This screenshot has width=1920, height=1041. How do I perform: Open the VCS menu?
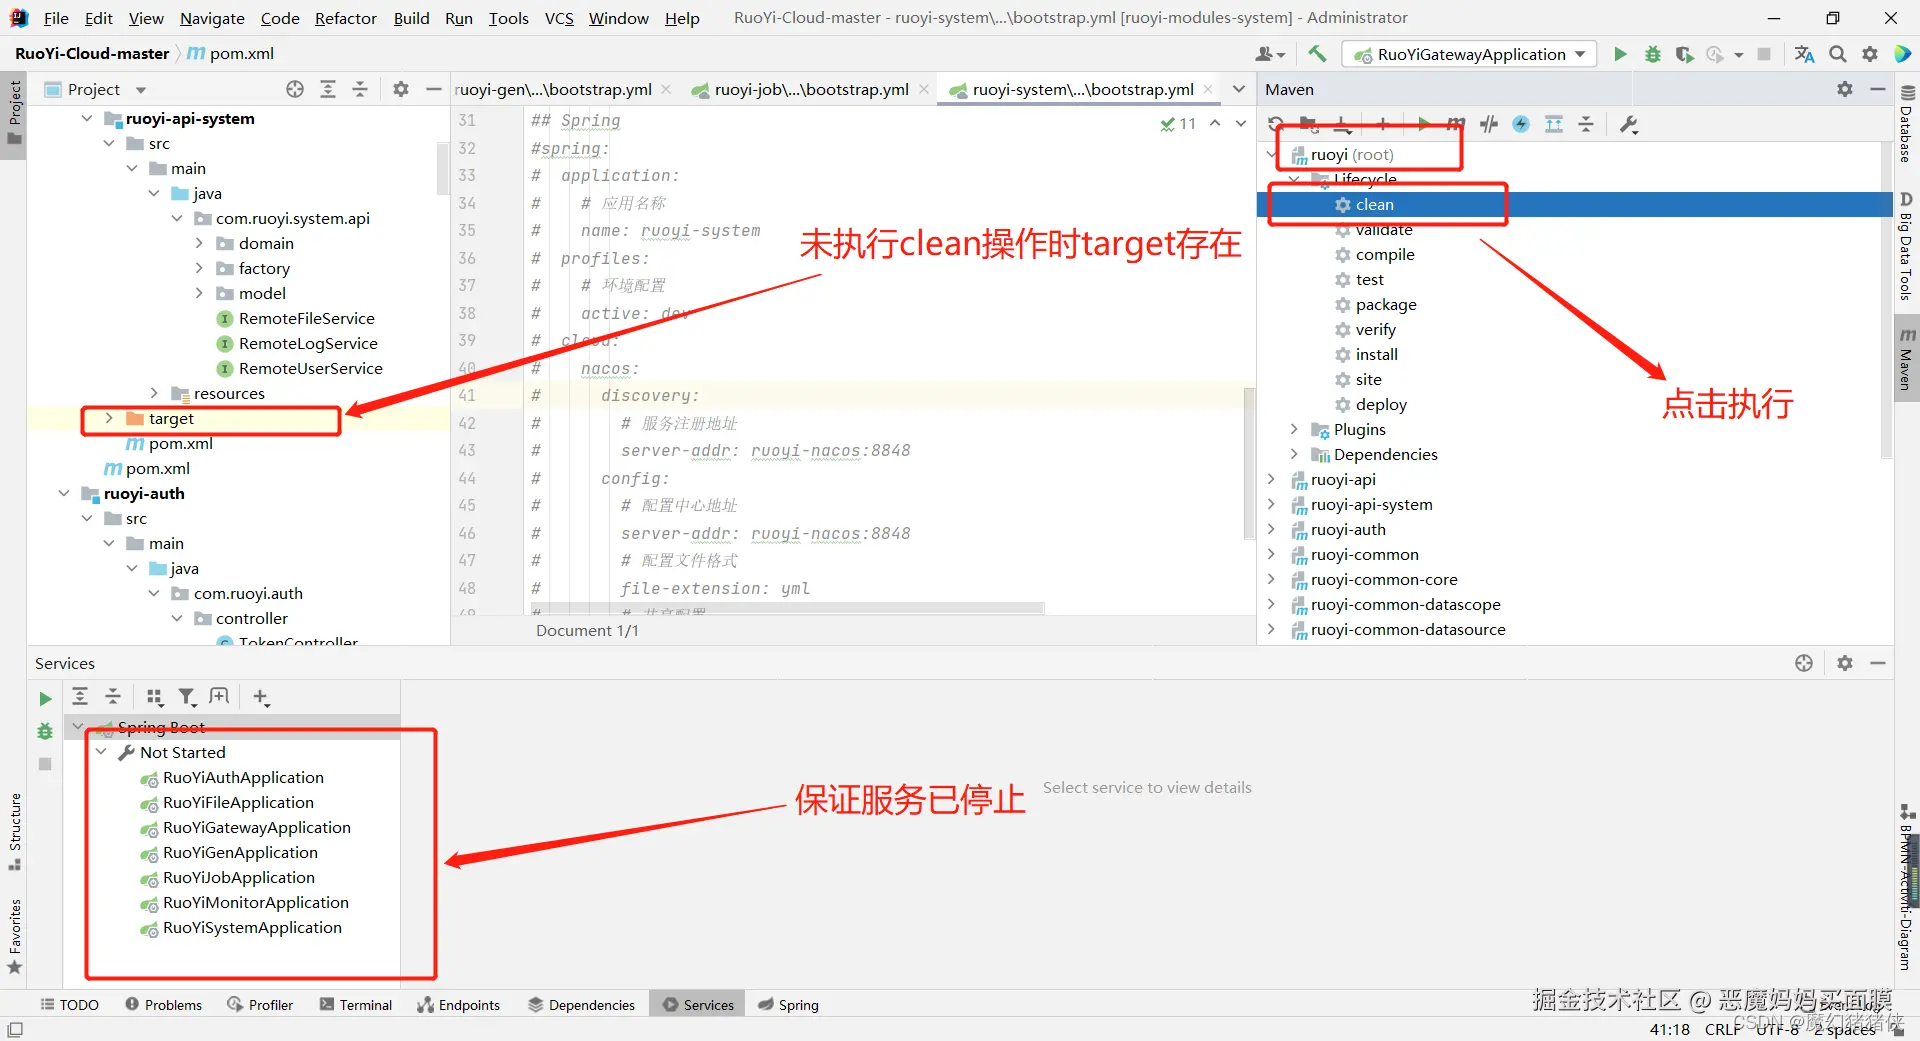(559, 18)
